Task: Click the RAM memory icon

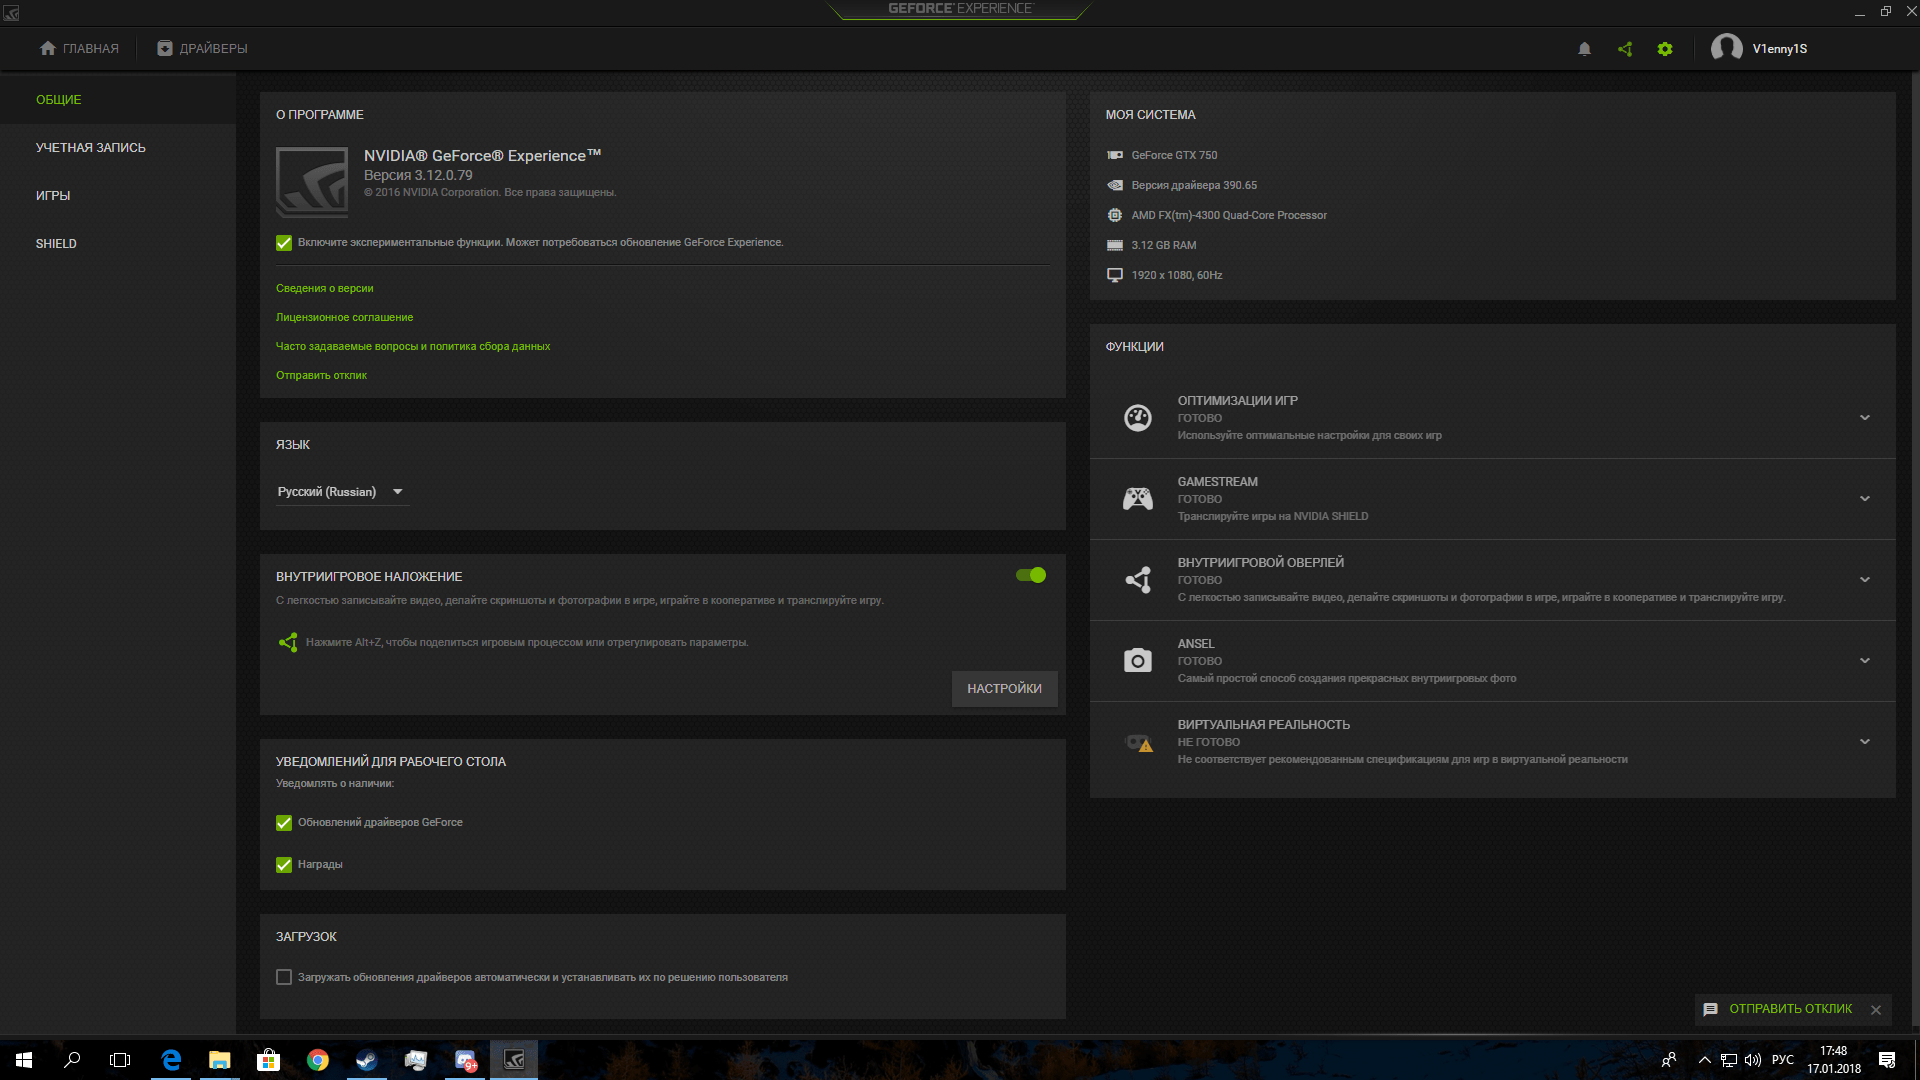Action: 1115,245
